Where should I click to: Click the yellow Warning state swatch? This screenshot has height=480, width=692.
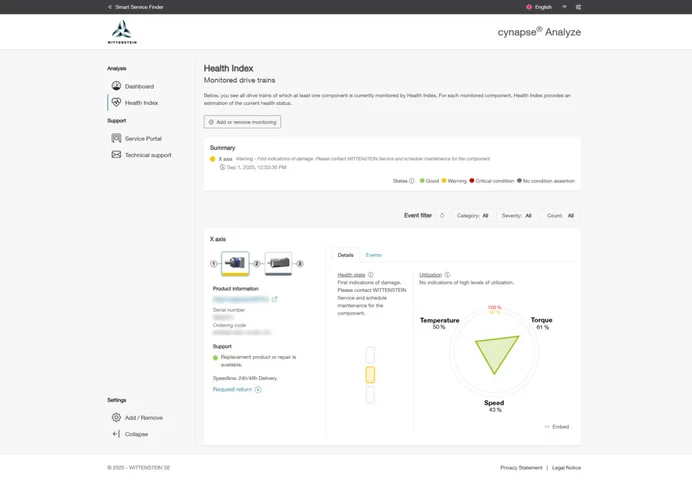(444, 180)
